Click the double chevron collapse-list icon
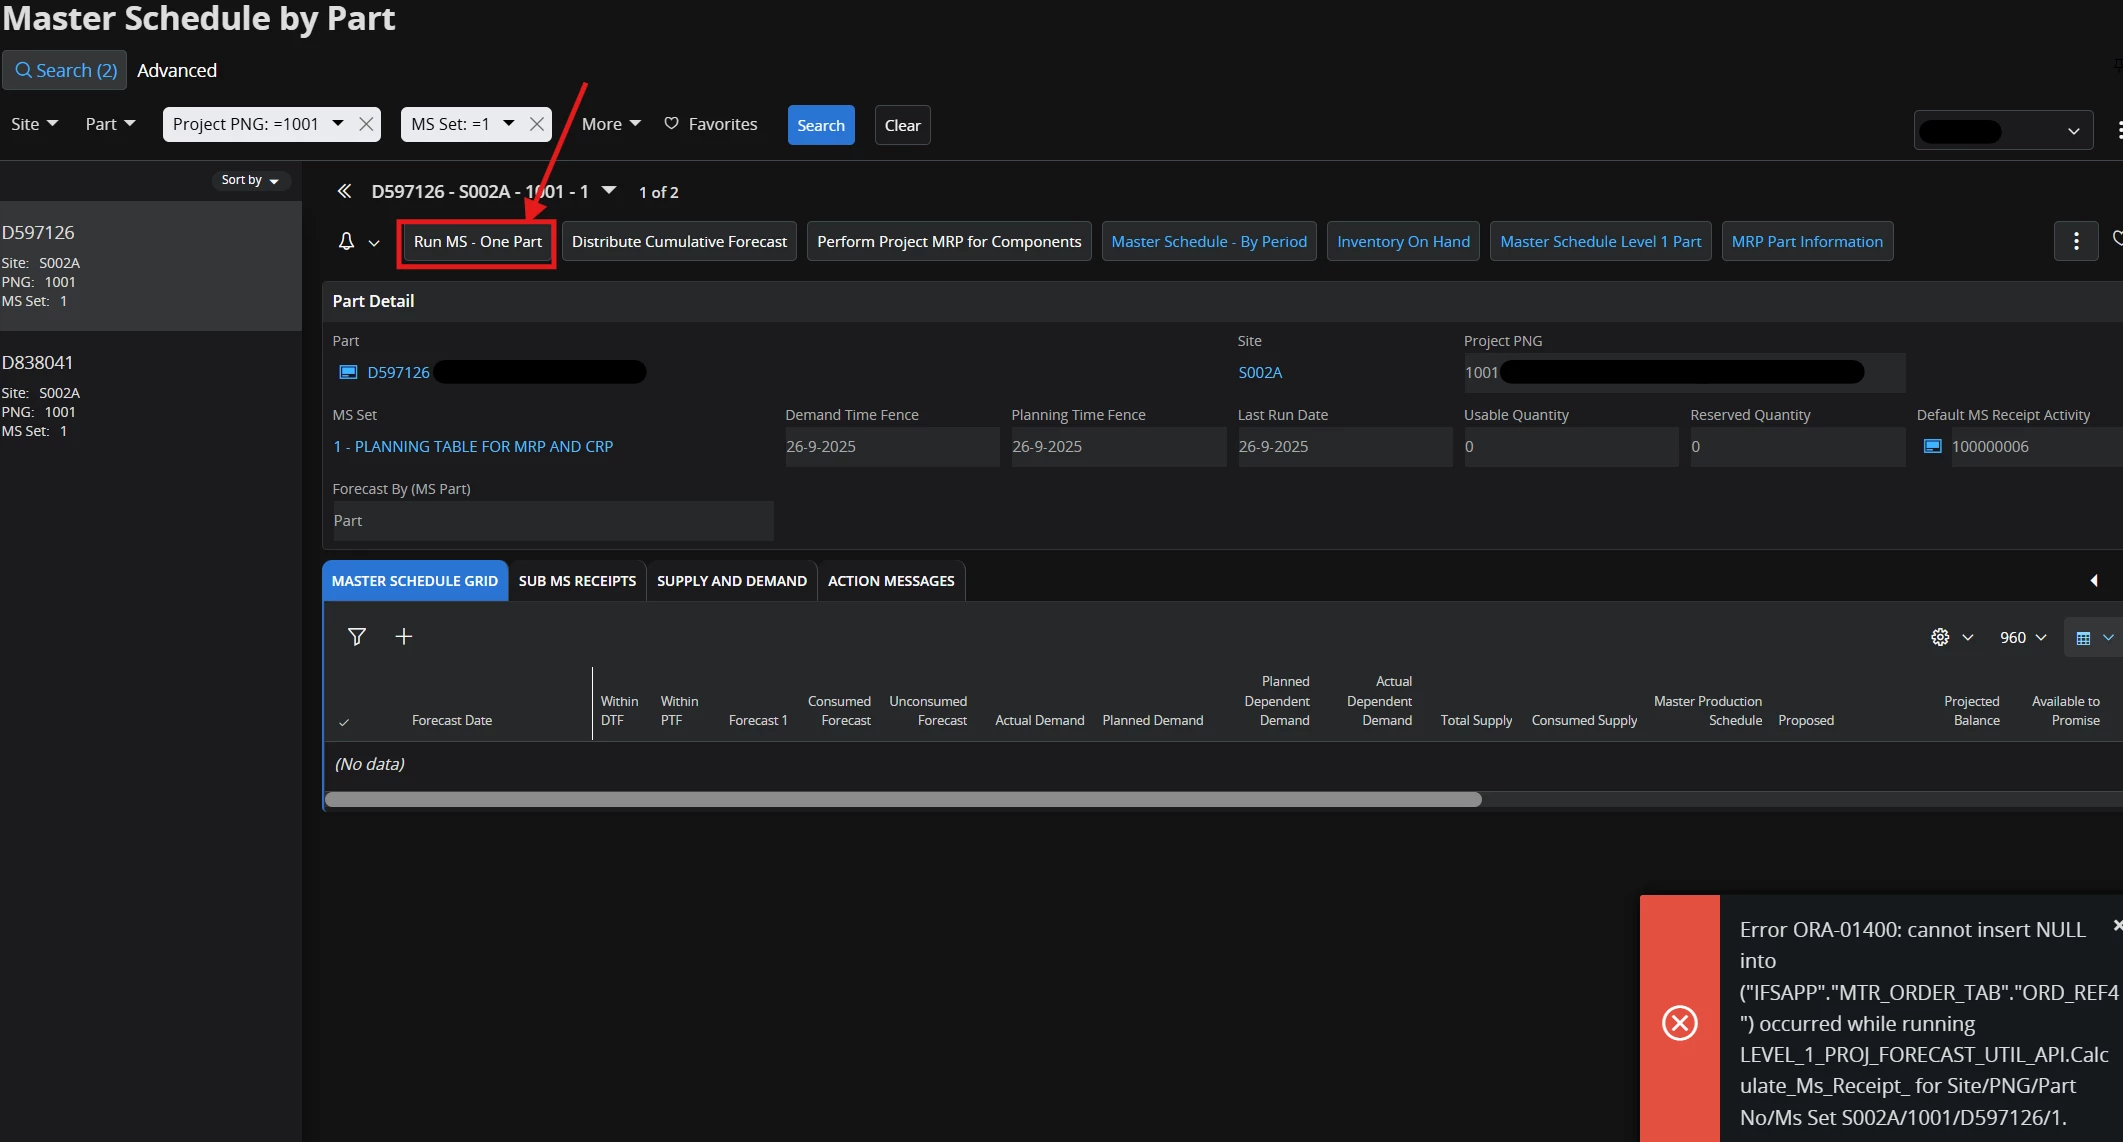This screenshot has height=1142, width=2123. point(344,191)
